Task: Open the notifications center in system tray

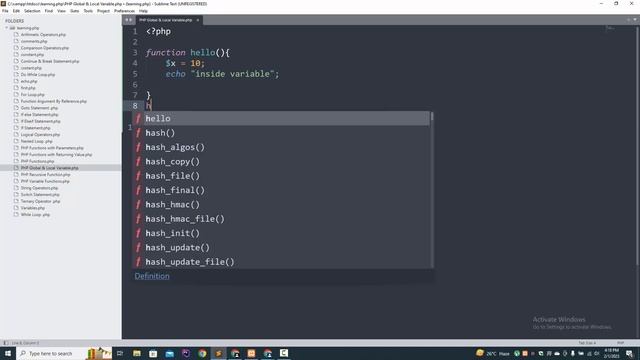Action: click(x=629, y=353)
